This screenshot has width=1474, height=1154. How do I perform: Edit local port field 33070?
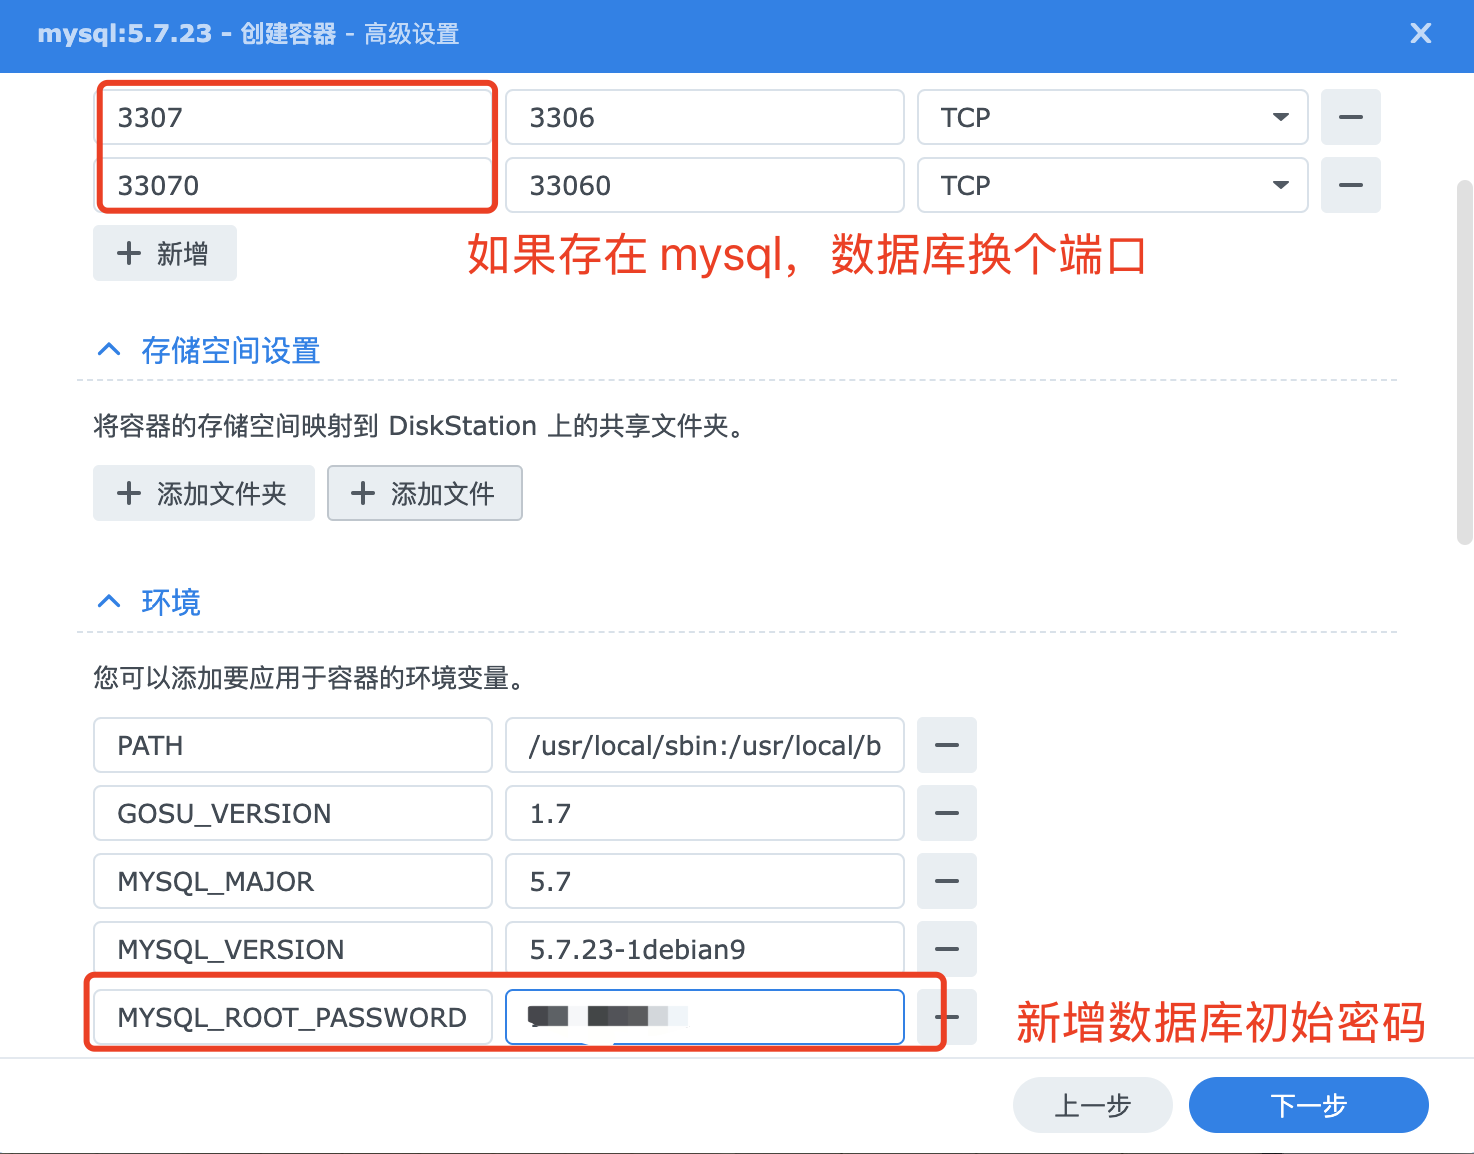(x=293, y=185)
